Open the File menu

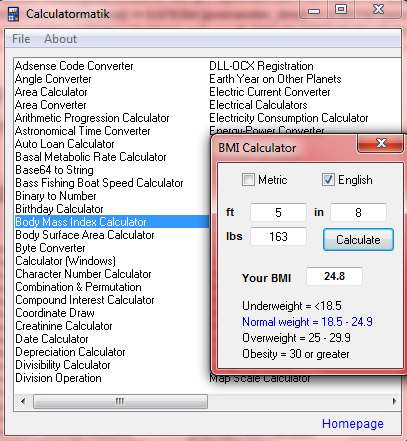21,39
